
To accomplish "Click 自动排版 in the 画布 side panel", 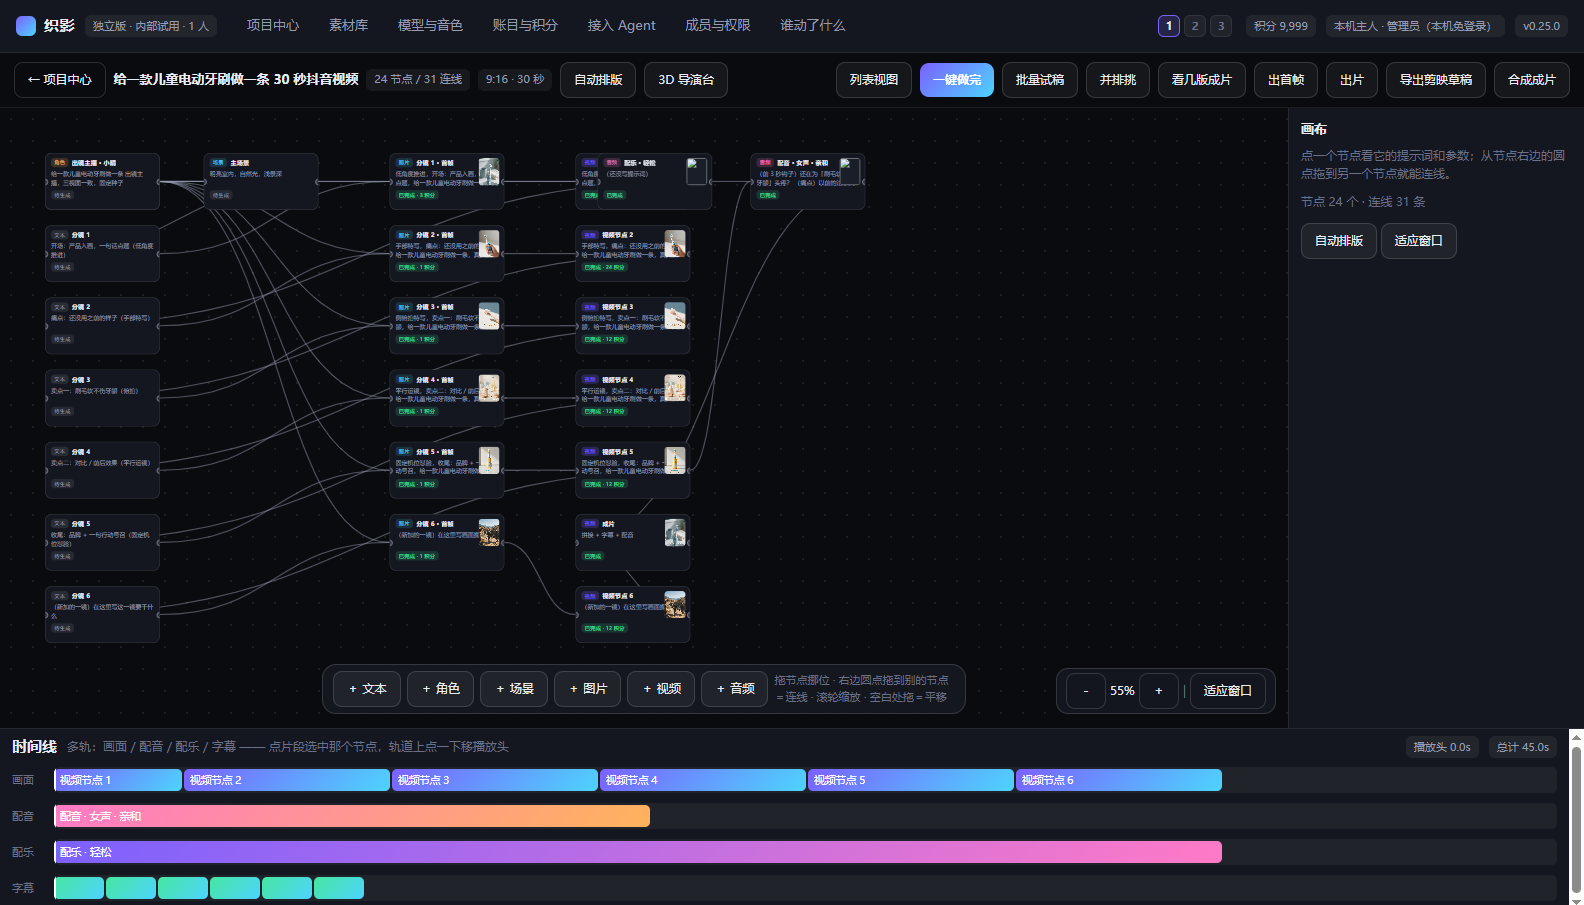I will click(1339, 241).
